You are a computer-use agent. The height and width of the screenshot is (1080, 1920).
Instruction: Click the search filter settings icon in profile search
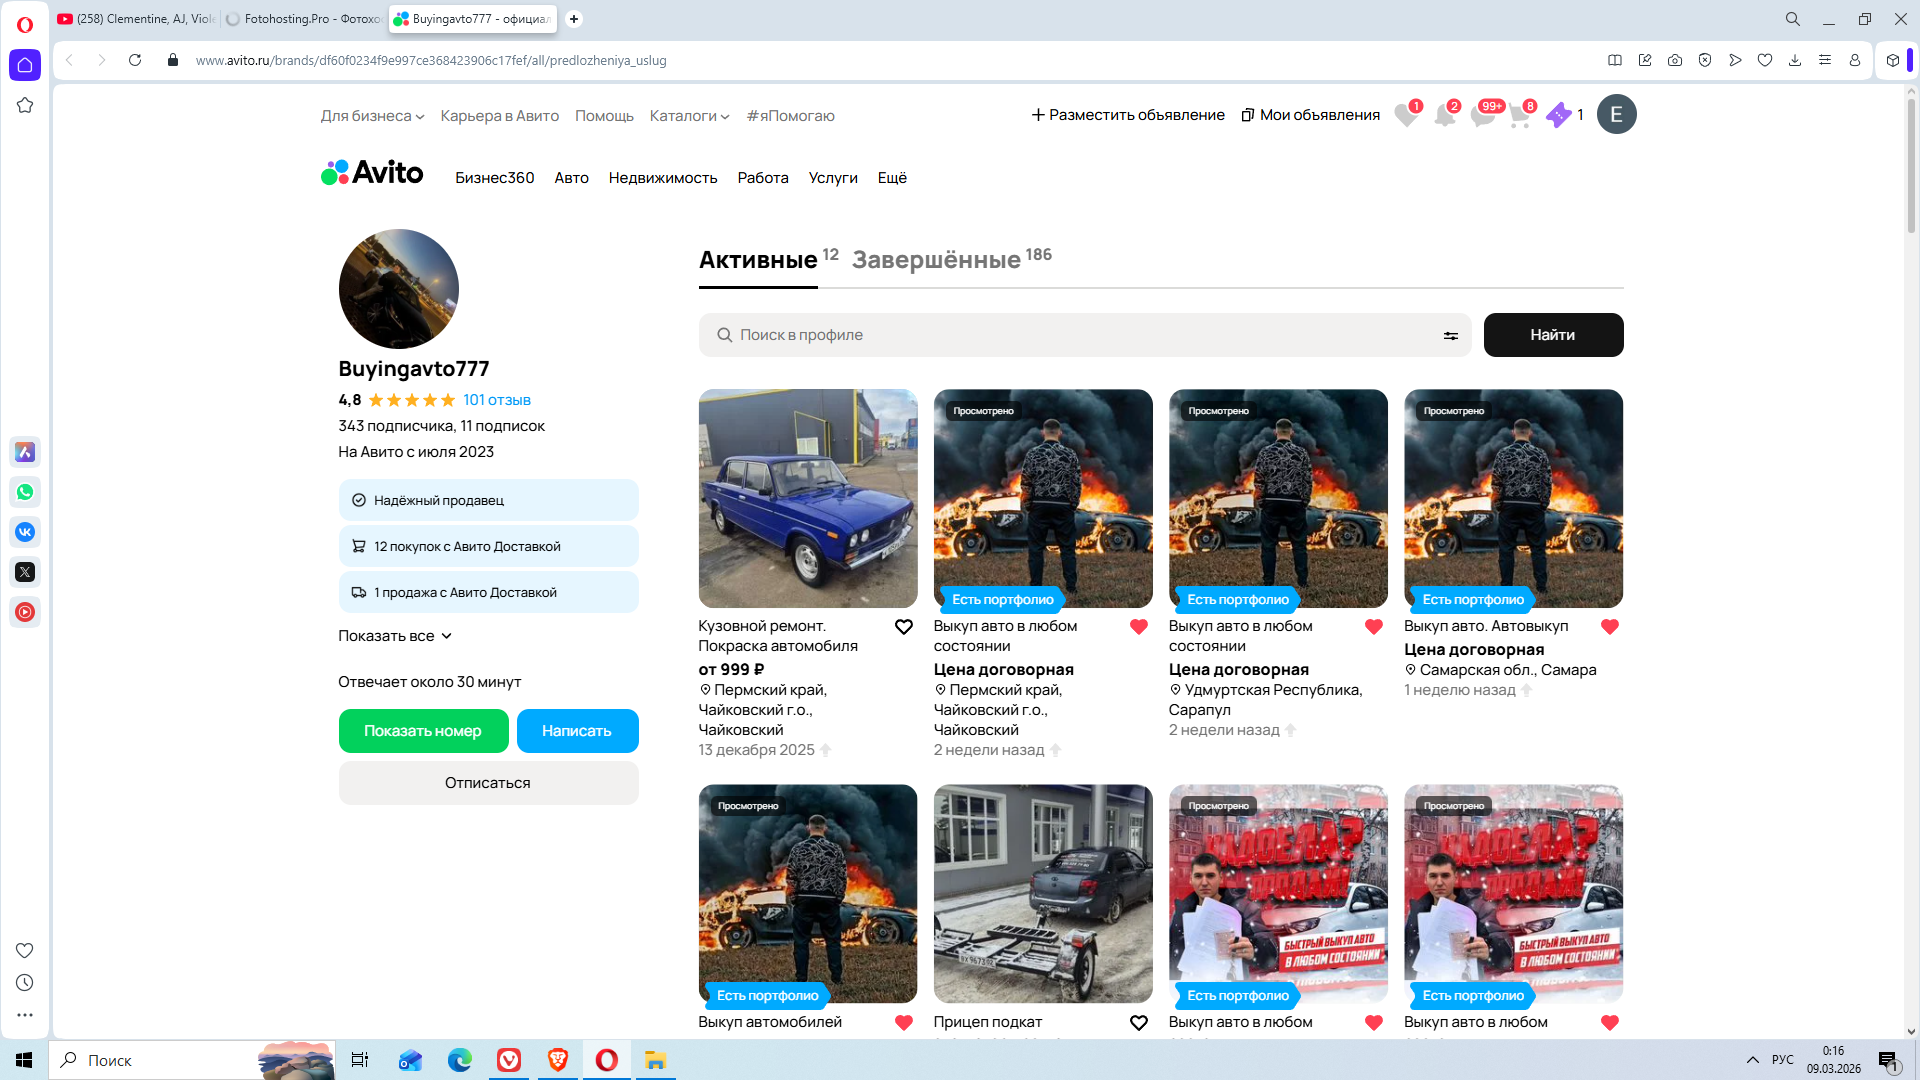[1450, 336]
